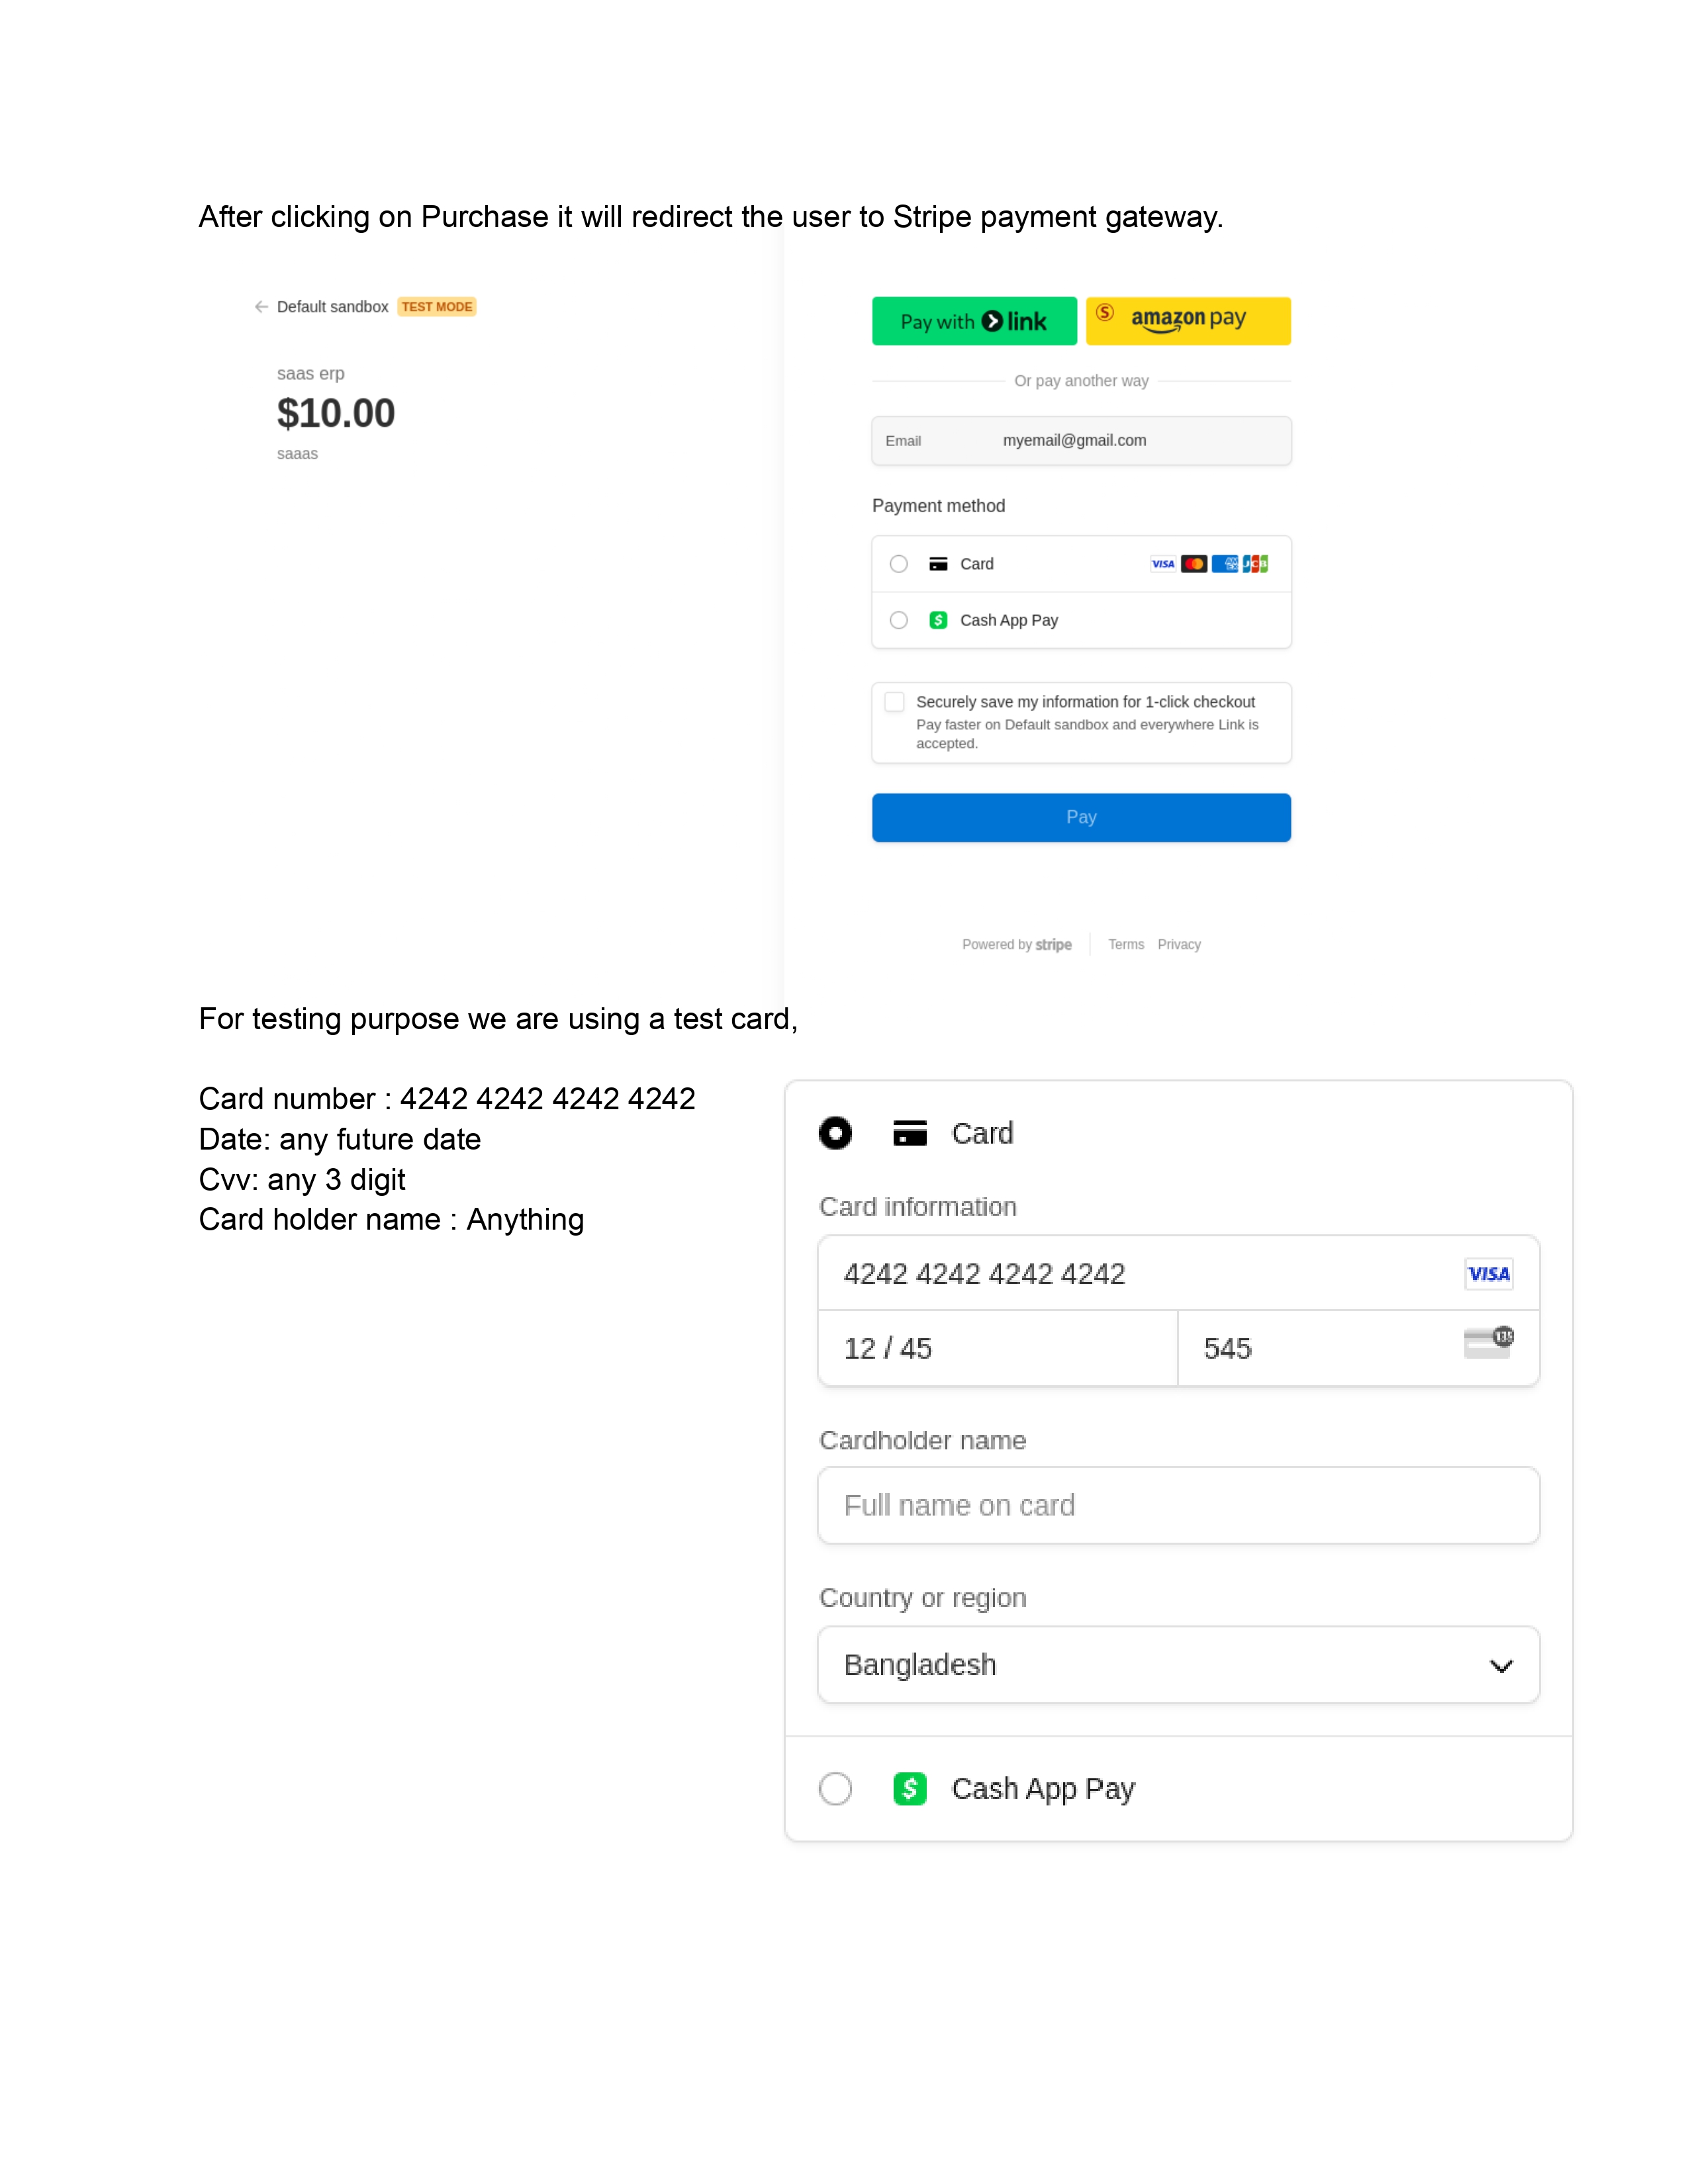Select the Card radio button in Payment method
This screenshot has width=1688, height=2184.
click(898, 564)
